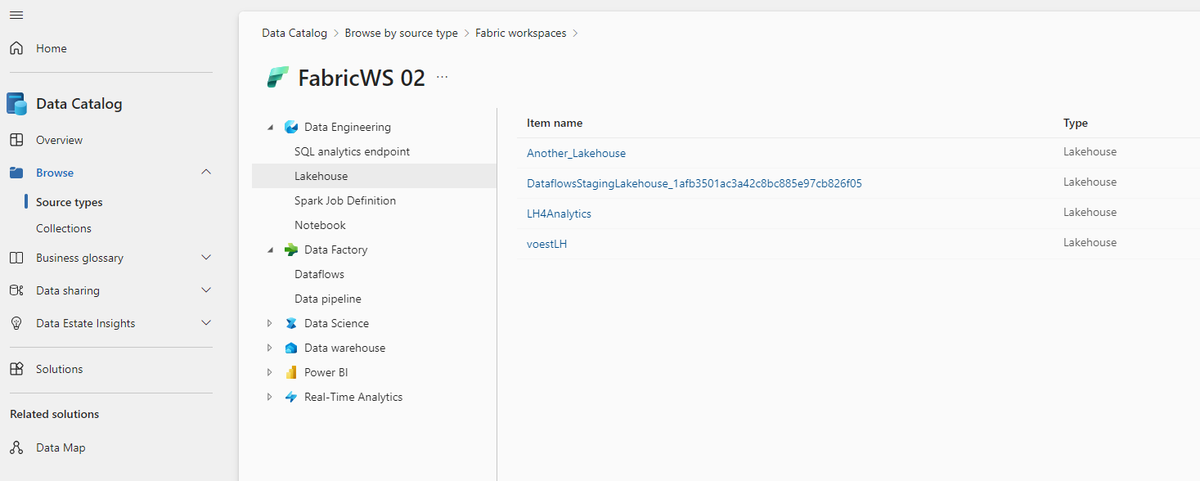Screen dimensions: 1200x481
Task: Click Lakehouse type cell for Another_Lakehouse
Action: pos(1090,152)
